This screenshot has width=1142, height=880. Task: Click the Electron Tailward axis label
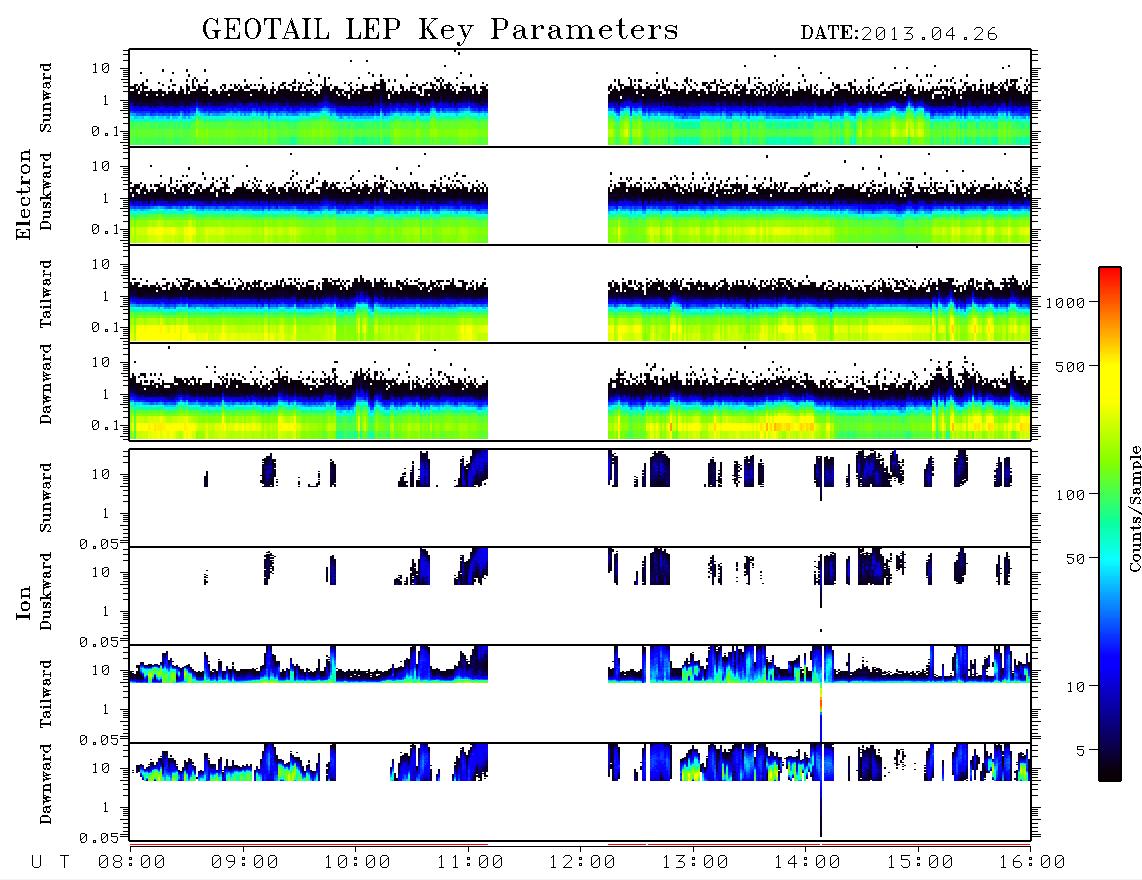(x=46, y=294)
